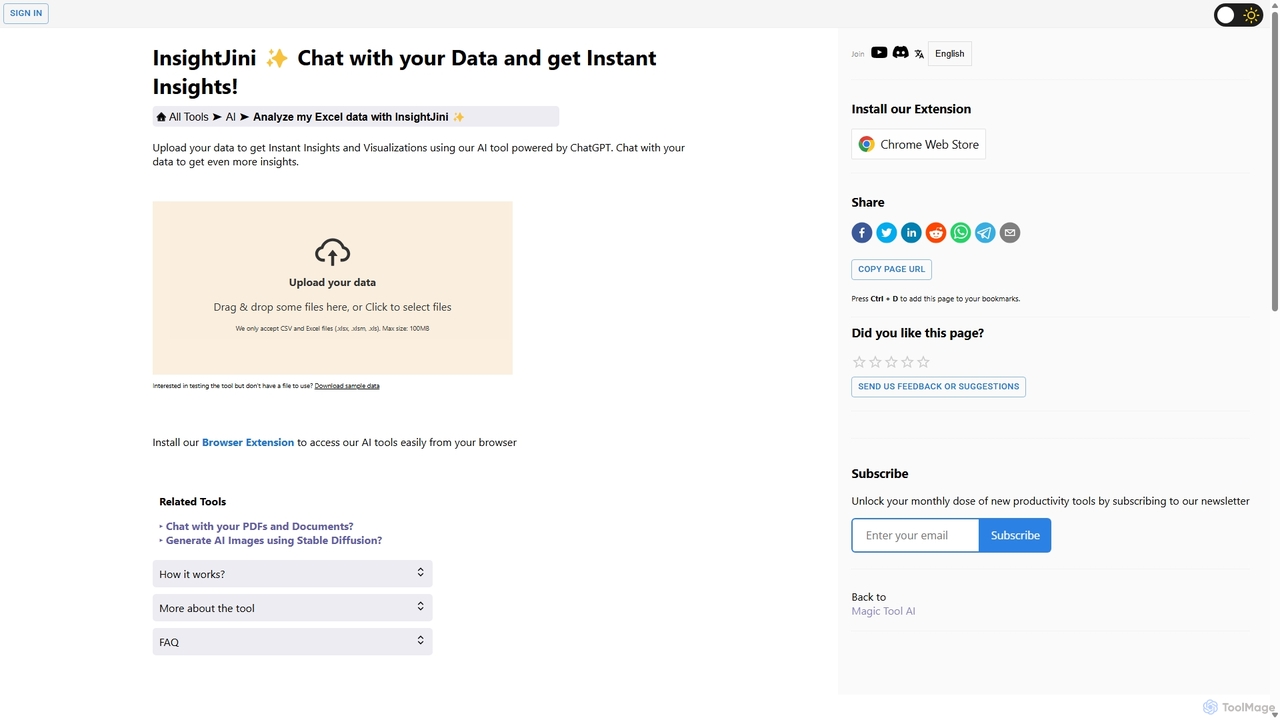Share the page via WhatsApp

[960, 233]
